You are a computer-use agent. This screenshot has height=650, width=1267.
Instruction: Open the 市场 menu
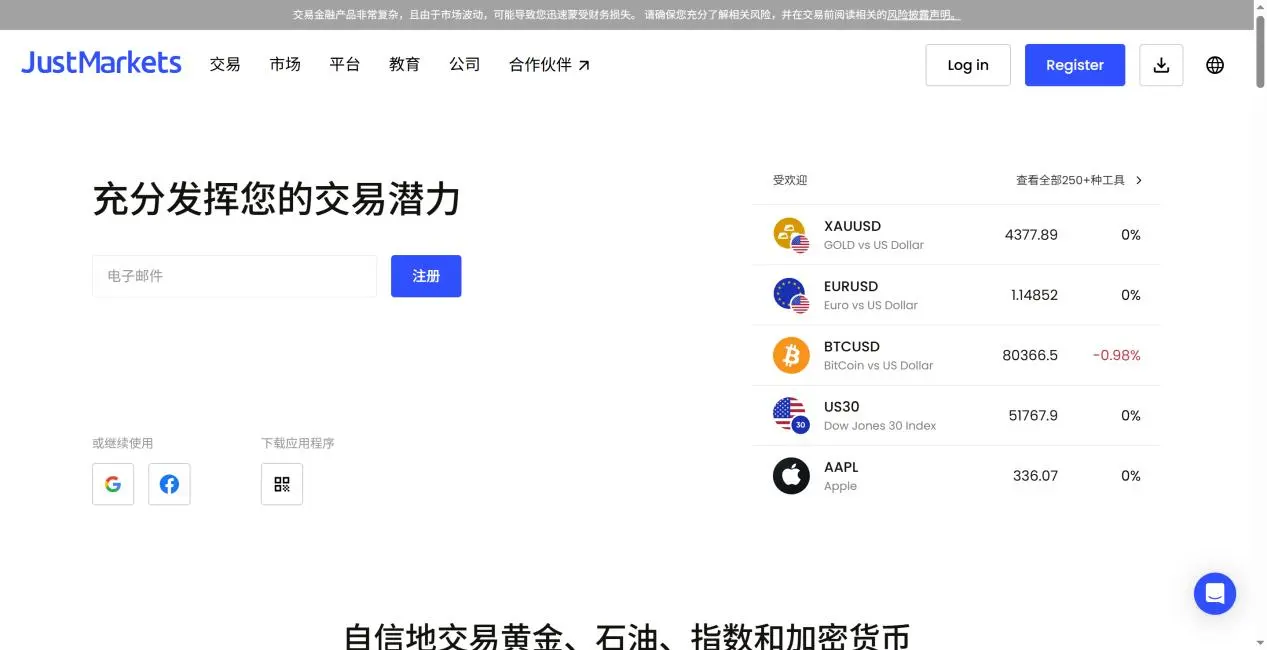285,64
